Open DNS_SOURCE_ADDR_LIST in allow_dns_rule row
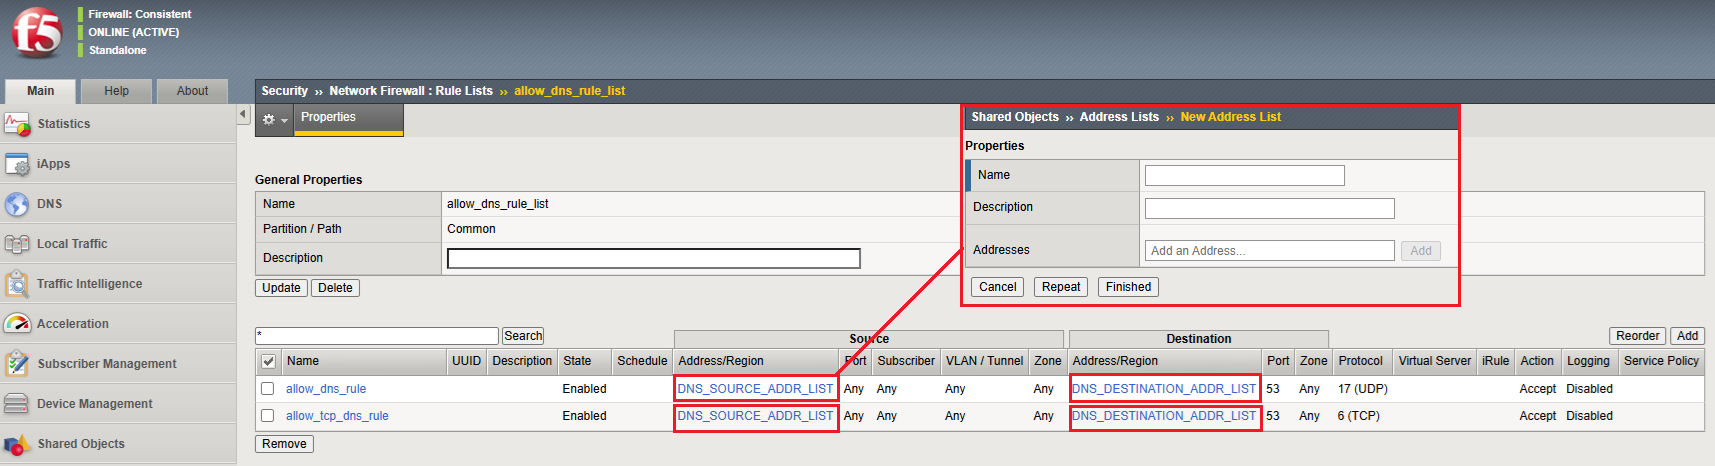This screenshot has width=1715, height=466. point(755,389)
